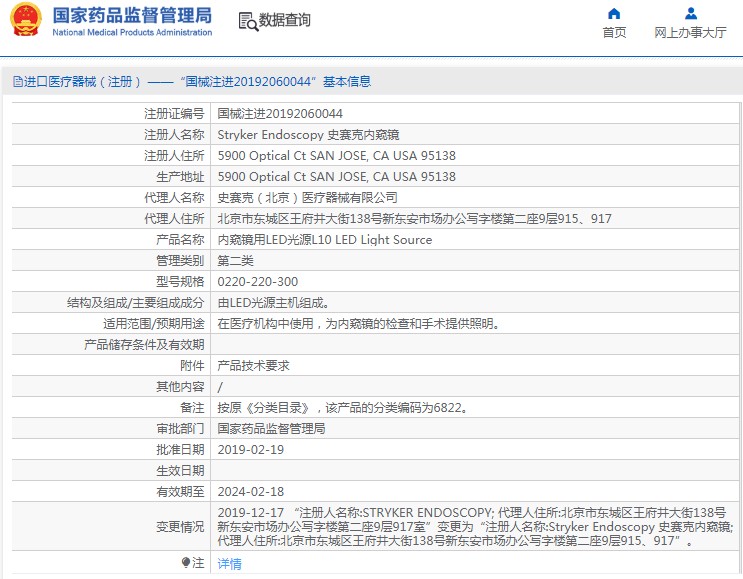Click the 代理人住所 label

click(x=174, y=218)
